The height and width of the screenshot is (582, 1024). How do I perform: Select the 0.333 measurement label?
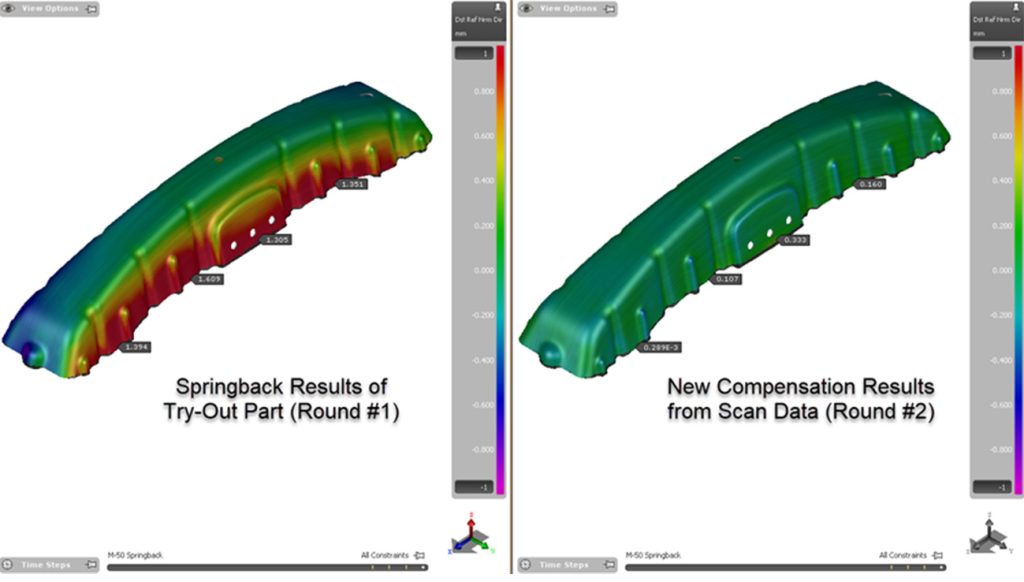pyautogui.click(x=795, y=241)
